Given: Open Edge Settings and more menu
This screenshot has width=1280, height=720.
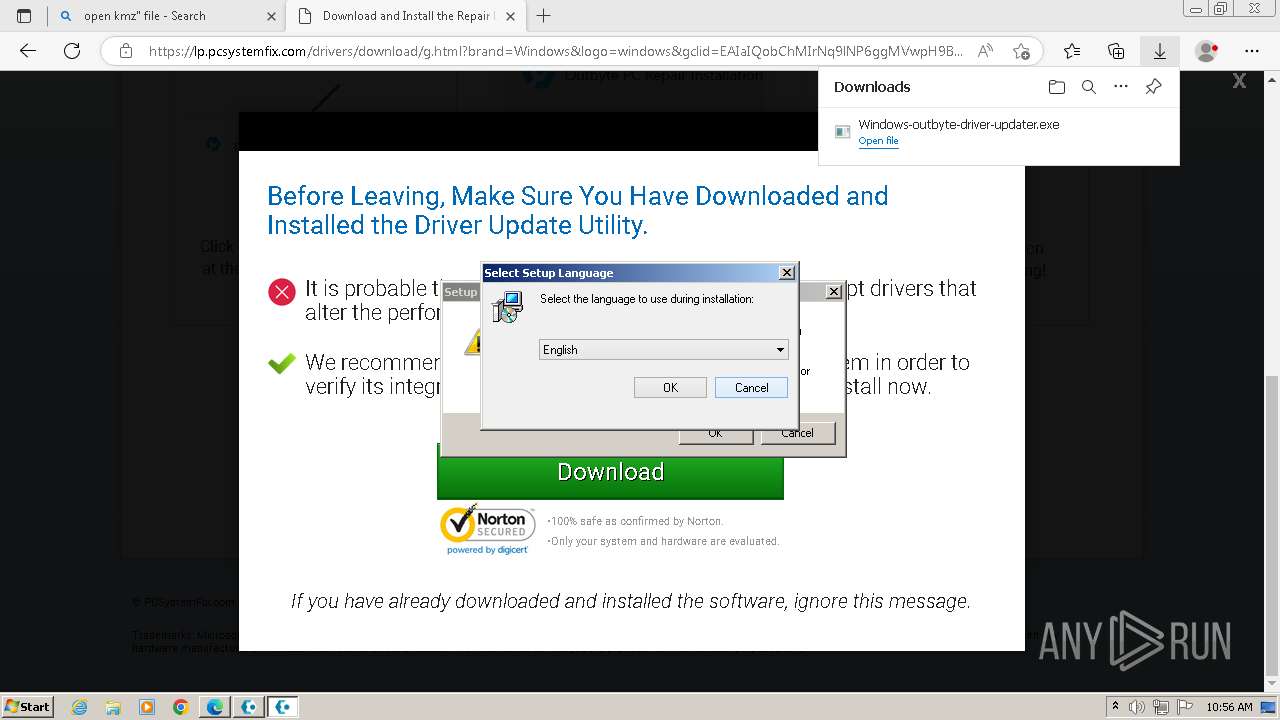Looking at the screenshot, I should pyautogui.click(x=1252, y=51).
